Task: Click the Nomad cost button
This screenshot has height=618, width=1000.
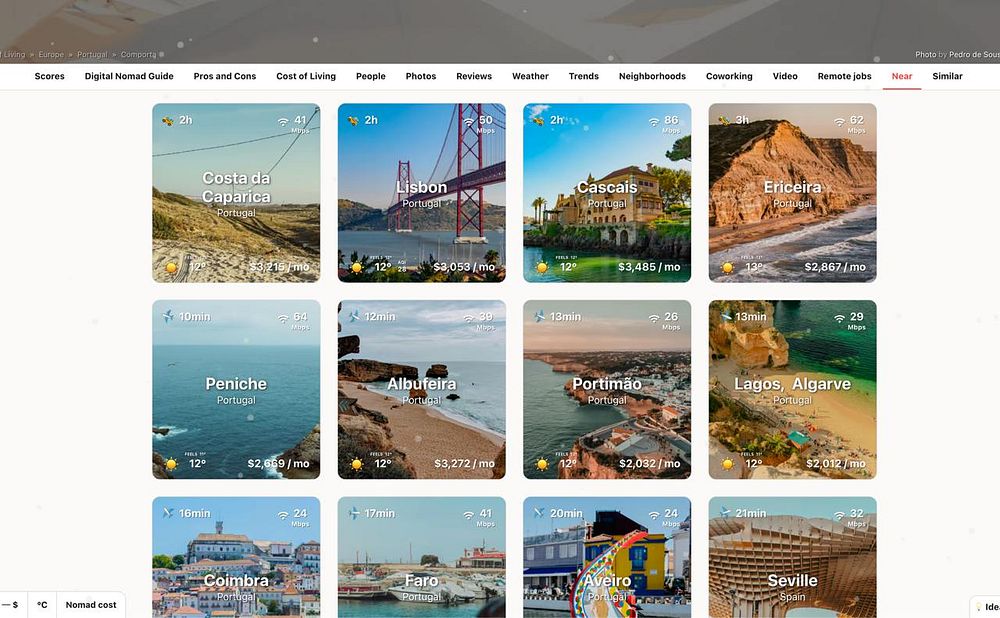Action: coord(91,605)
